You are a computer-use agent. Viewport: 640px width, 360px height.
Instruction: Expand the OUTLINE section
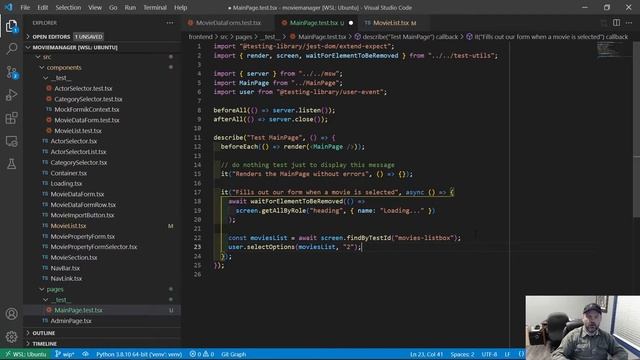point(44,333)
